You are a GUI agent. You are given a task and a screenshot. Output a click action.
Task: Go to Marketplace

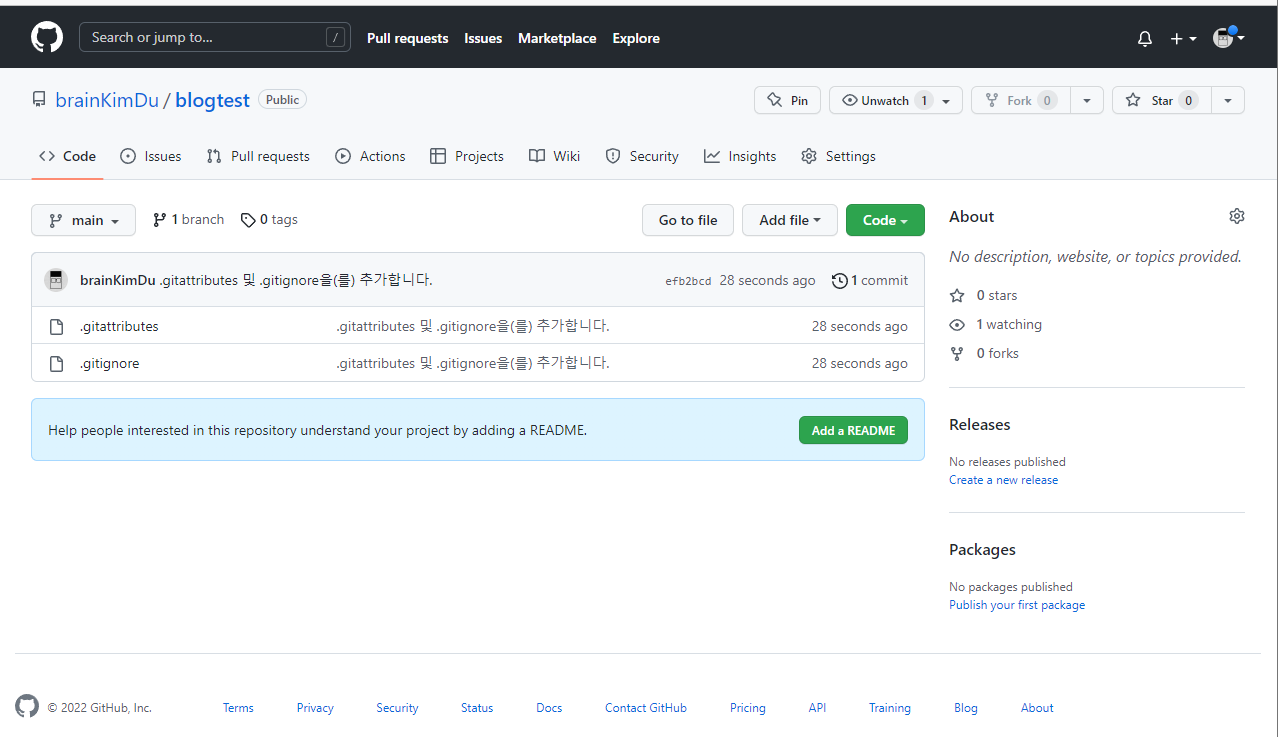click(557, 38)
